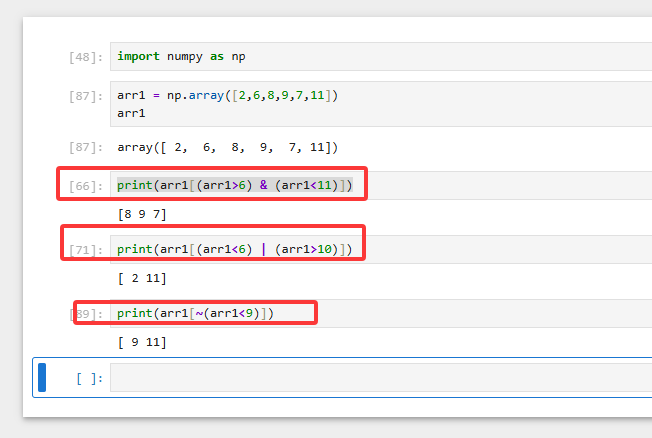Click the [48]: input prompt
The width and height of the screenshot is (652, 438).
pos(86,57)
